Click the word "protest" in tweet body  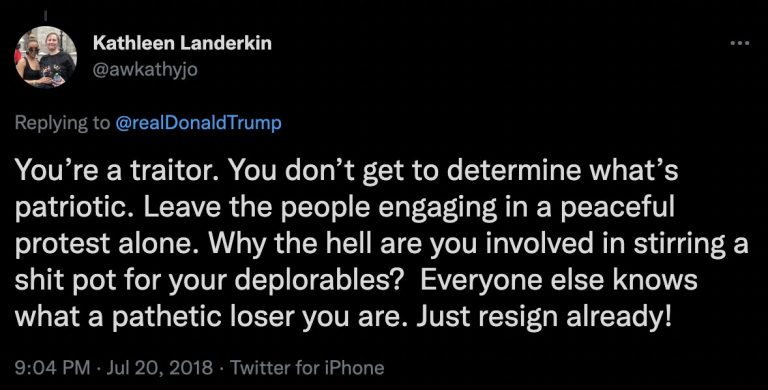60,244
